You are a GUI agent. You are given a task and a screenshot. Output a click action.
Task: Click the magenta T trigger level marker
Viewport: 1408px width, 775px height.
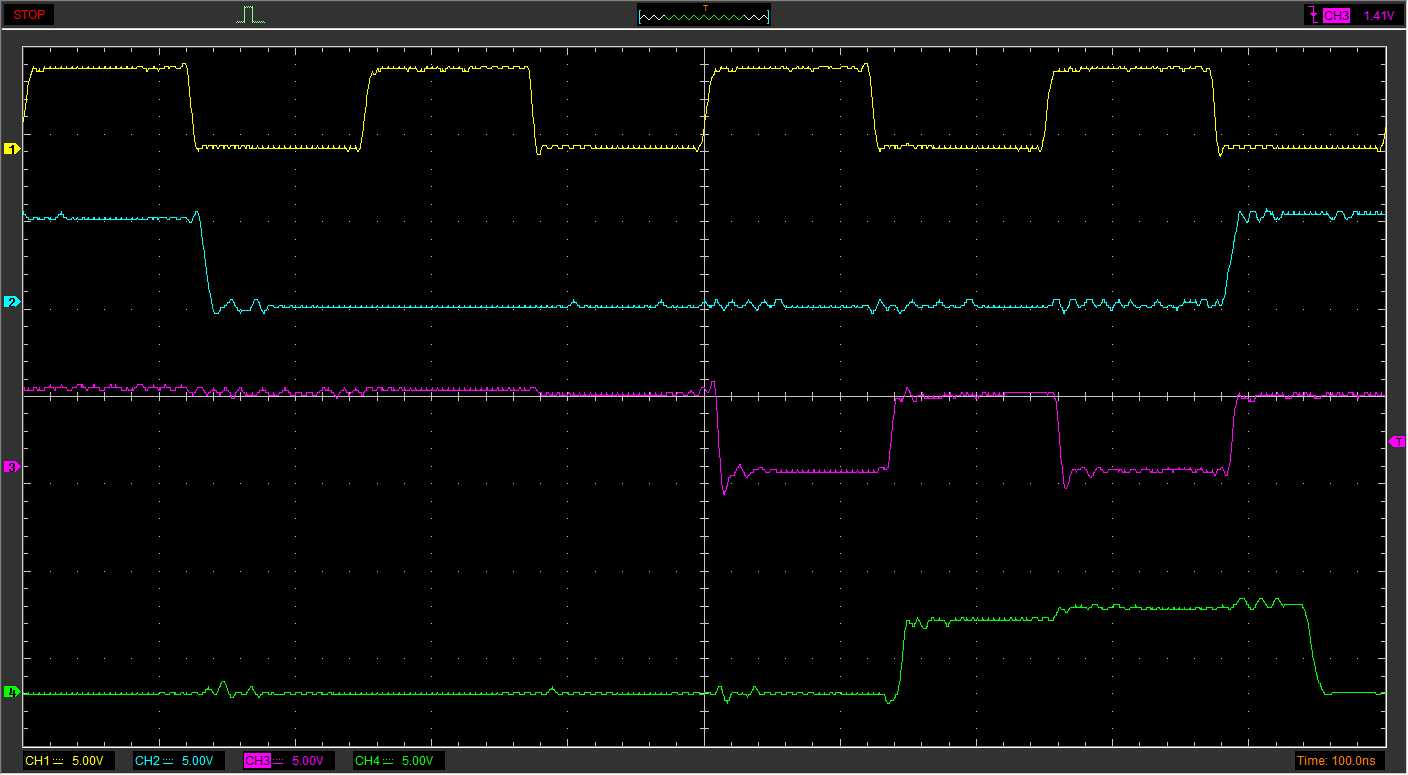pyautogui.click(x=1397, y=441)
